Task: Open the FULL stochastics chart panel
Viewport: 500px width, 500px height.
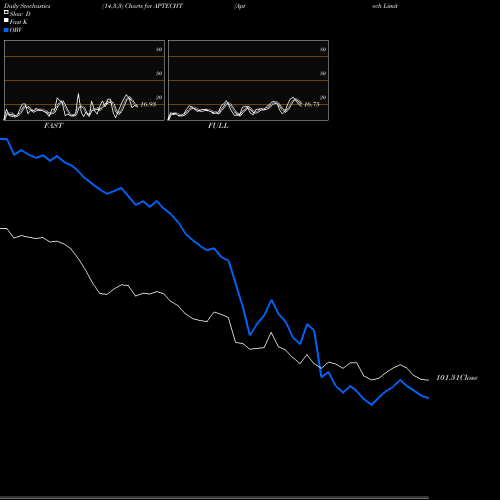Action: (248, 80)
